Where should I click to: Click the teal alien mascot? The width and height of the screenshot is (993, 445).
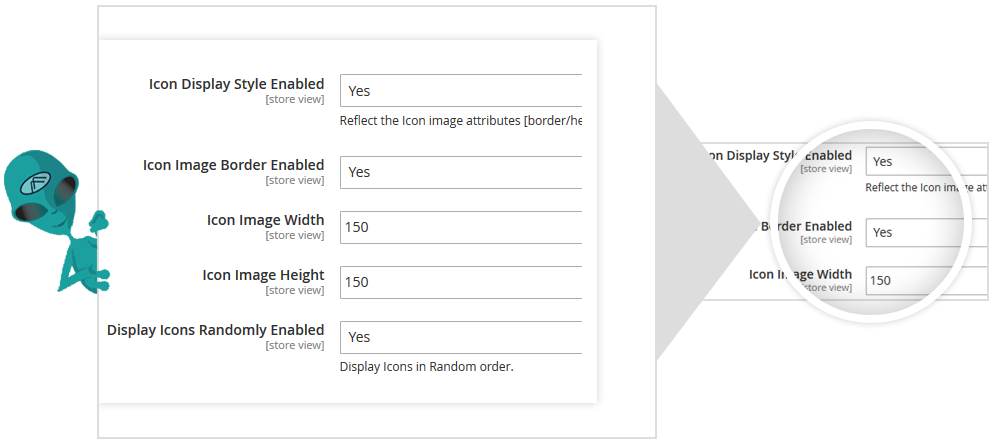52,222
